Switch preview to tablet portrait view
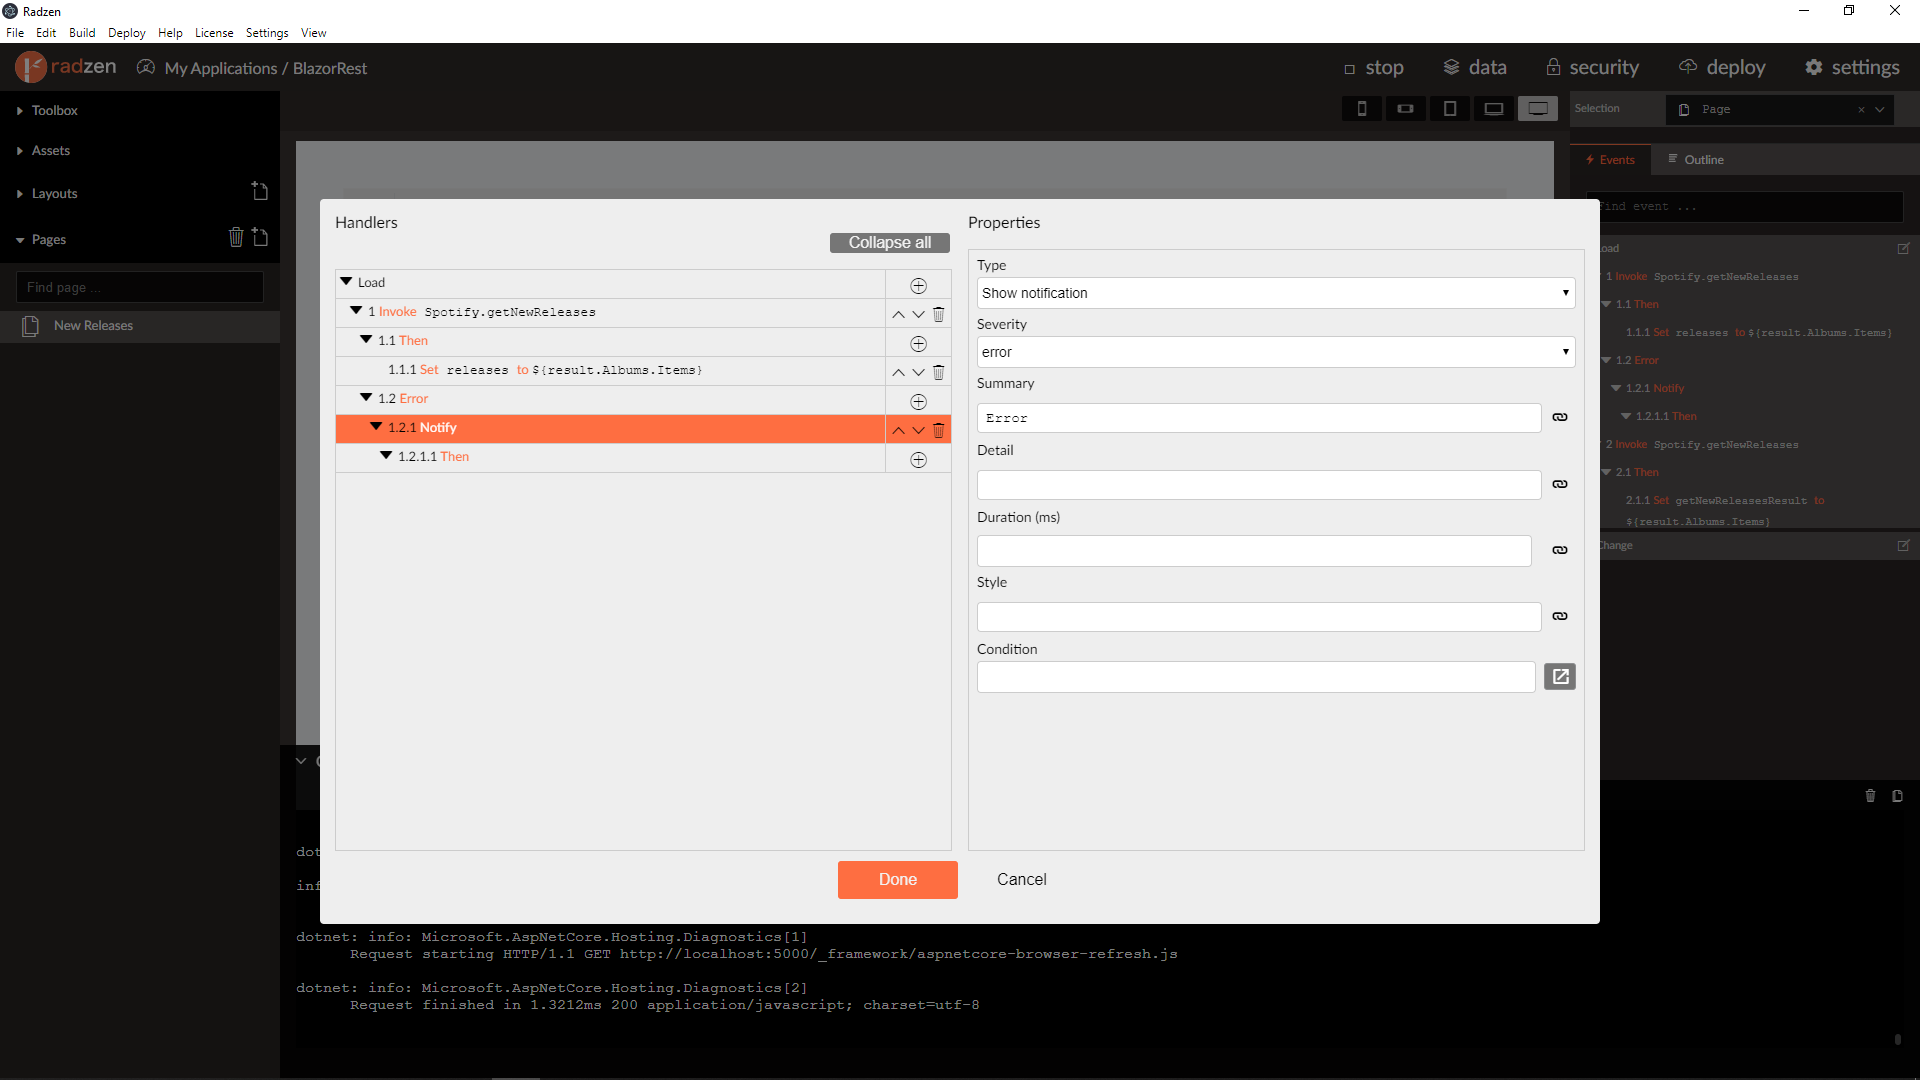 pos(1450,108)
